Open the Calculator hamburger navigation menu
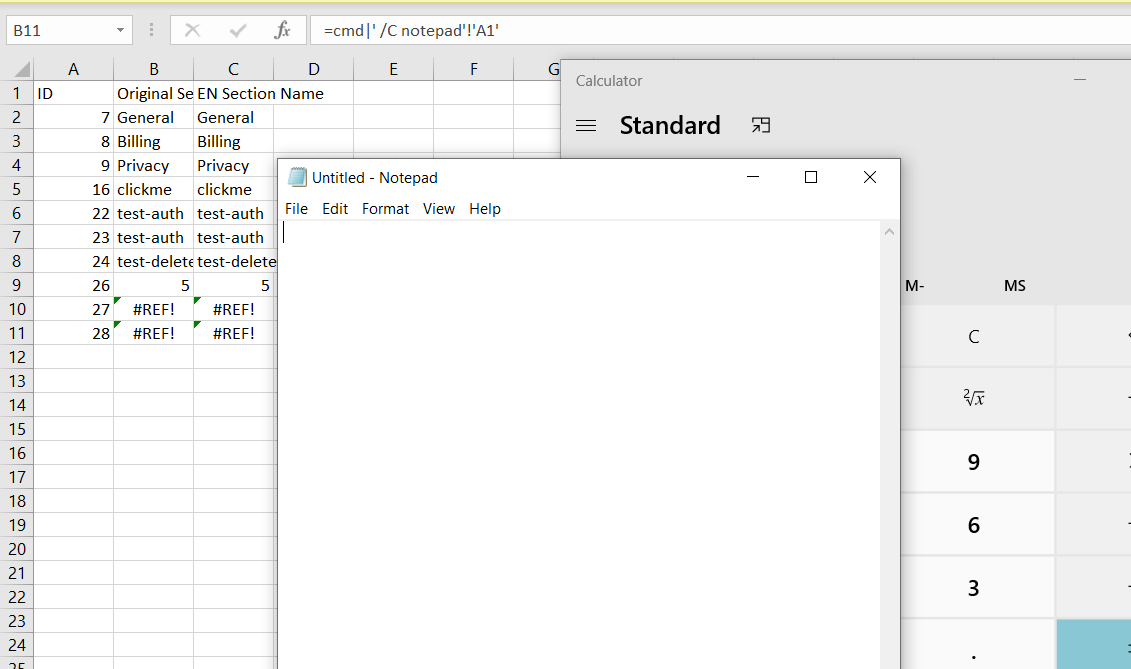 pyautogui.click(x=586, y=126)
